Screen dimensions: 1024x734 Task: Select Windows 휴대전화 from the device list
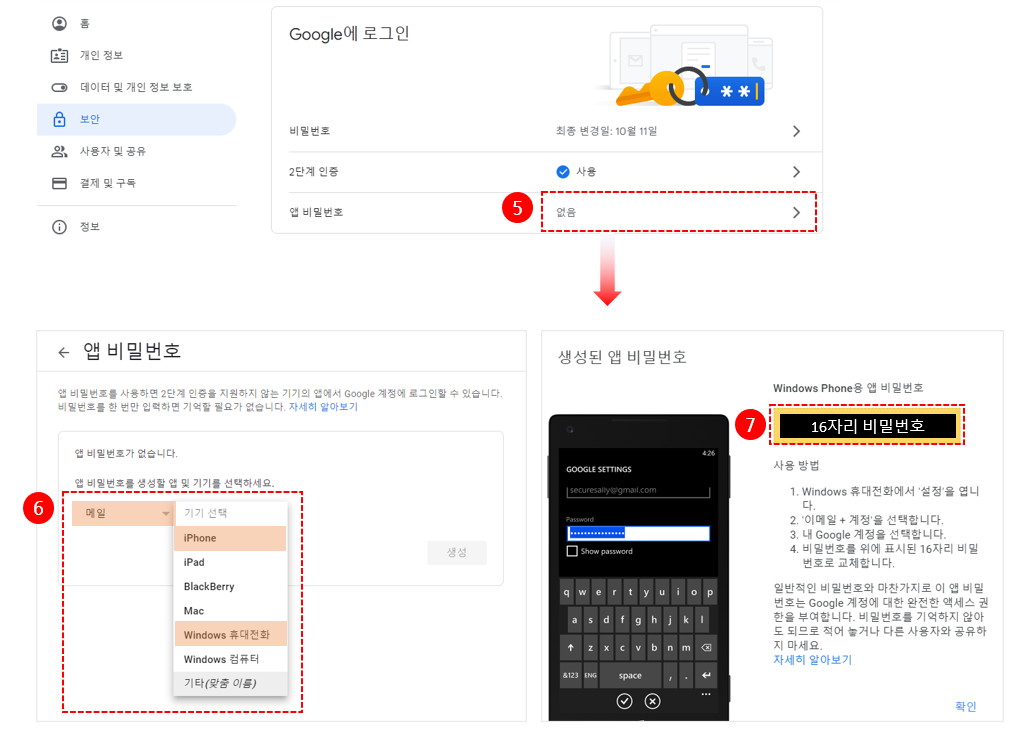(231, 635)
